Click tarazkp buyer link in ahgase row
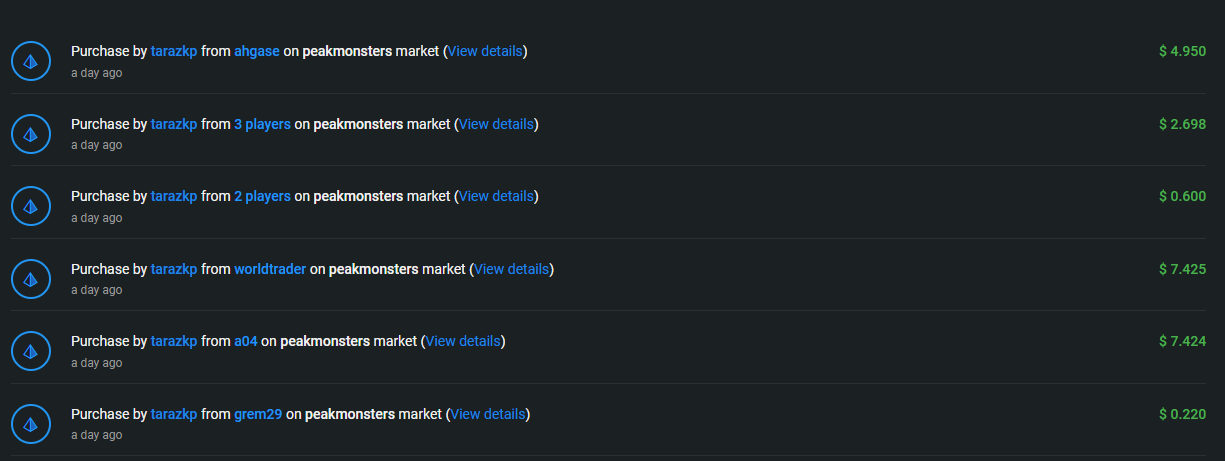Screen dimensions: 1225x461 tap(174, 51)
